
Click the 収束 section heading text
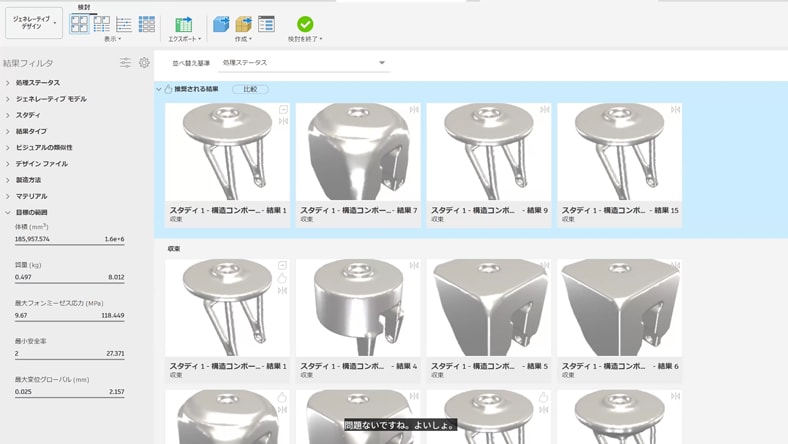[174, 248]
